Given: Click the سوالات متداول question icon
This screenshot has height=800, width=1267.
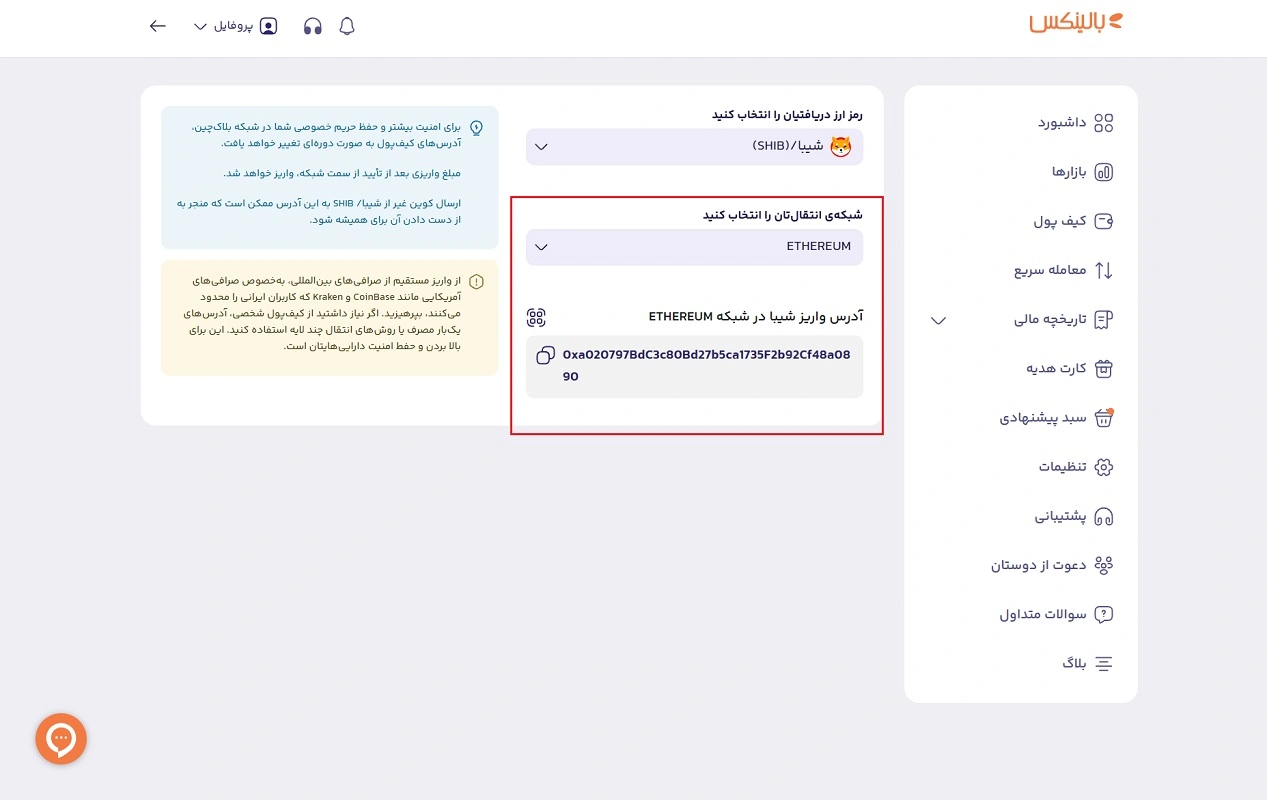Looking at the screenshot, I should pos(1103,614).
